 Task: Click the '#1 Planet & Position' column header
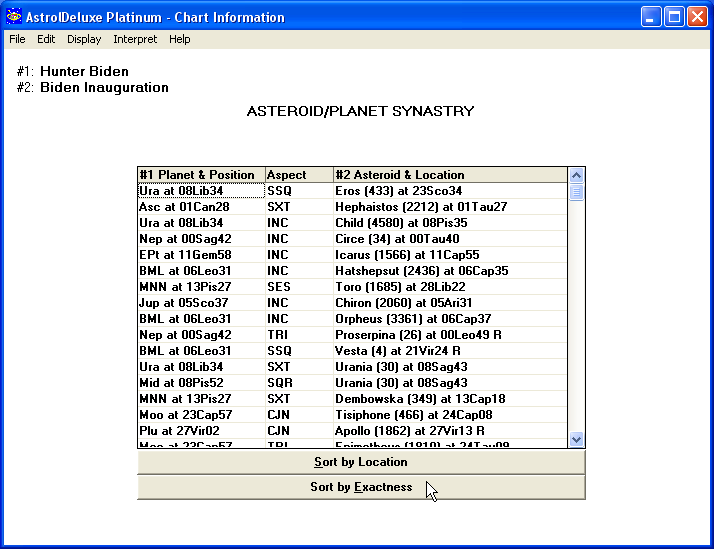(201, 175)
